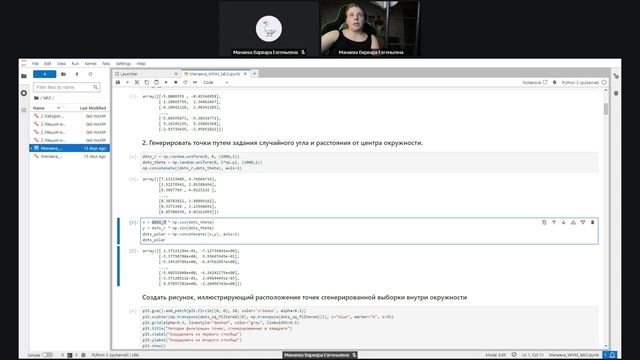Viewport: 640px width, 360px height.
Task: Run the selected cell
Action: (166, 82)
